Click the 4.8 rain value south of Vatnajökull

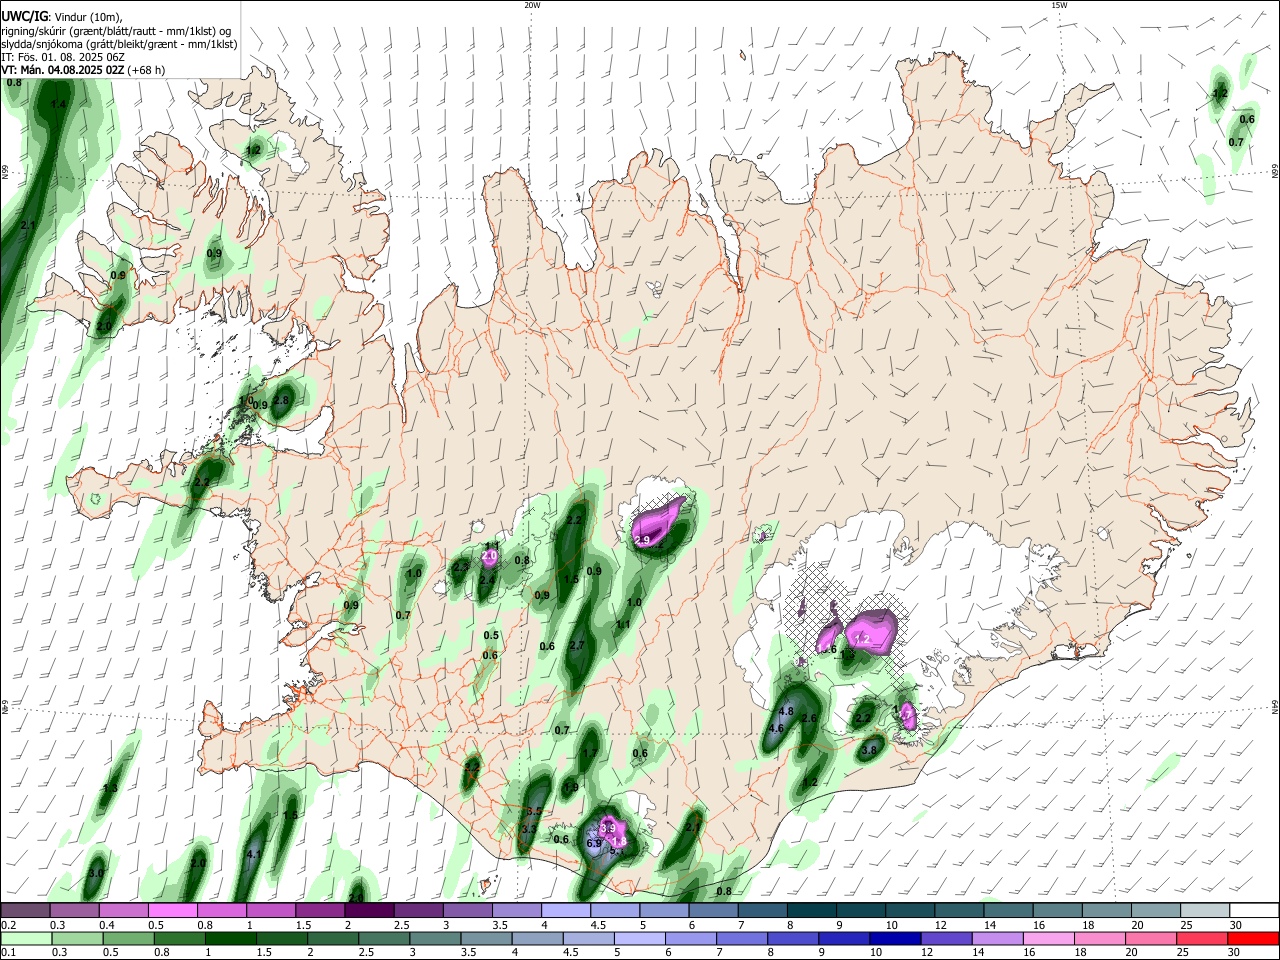pos(786,712)
